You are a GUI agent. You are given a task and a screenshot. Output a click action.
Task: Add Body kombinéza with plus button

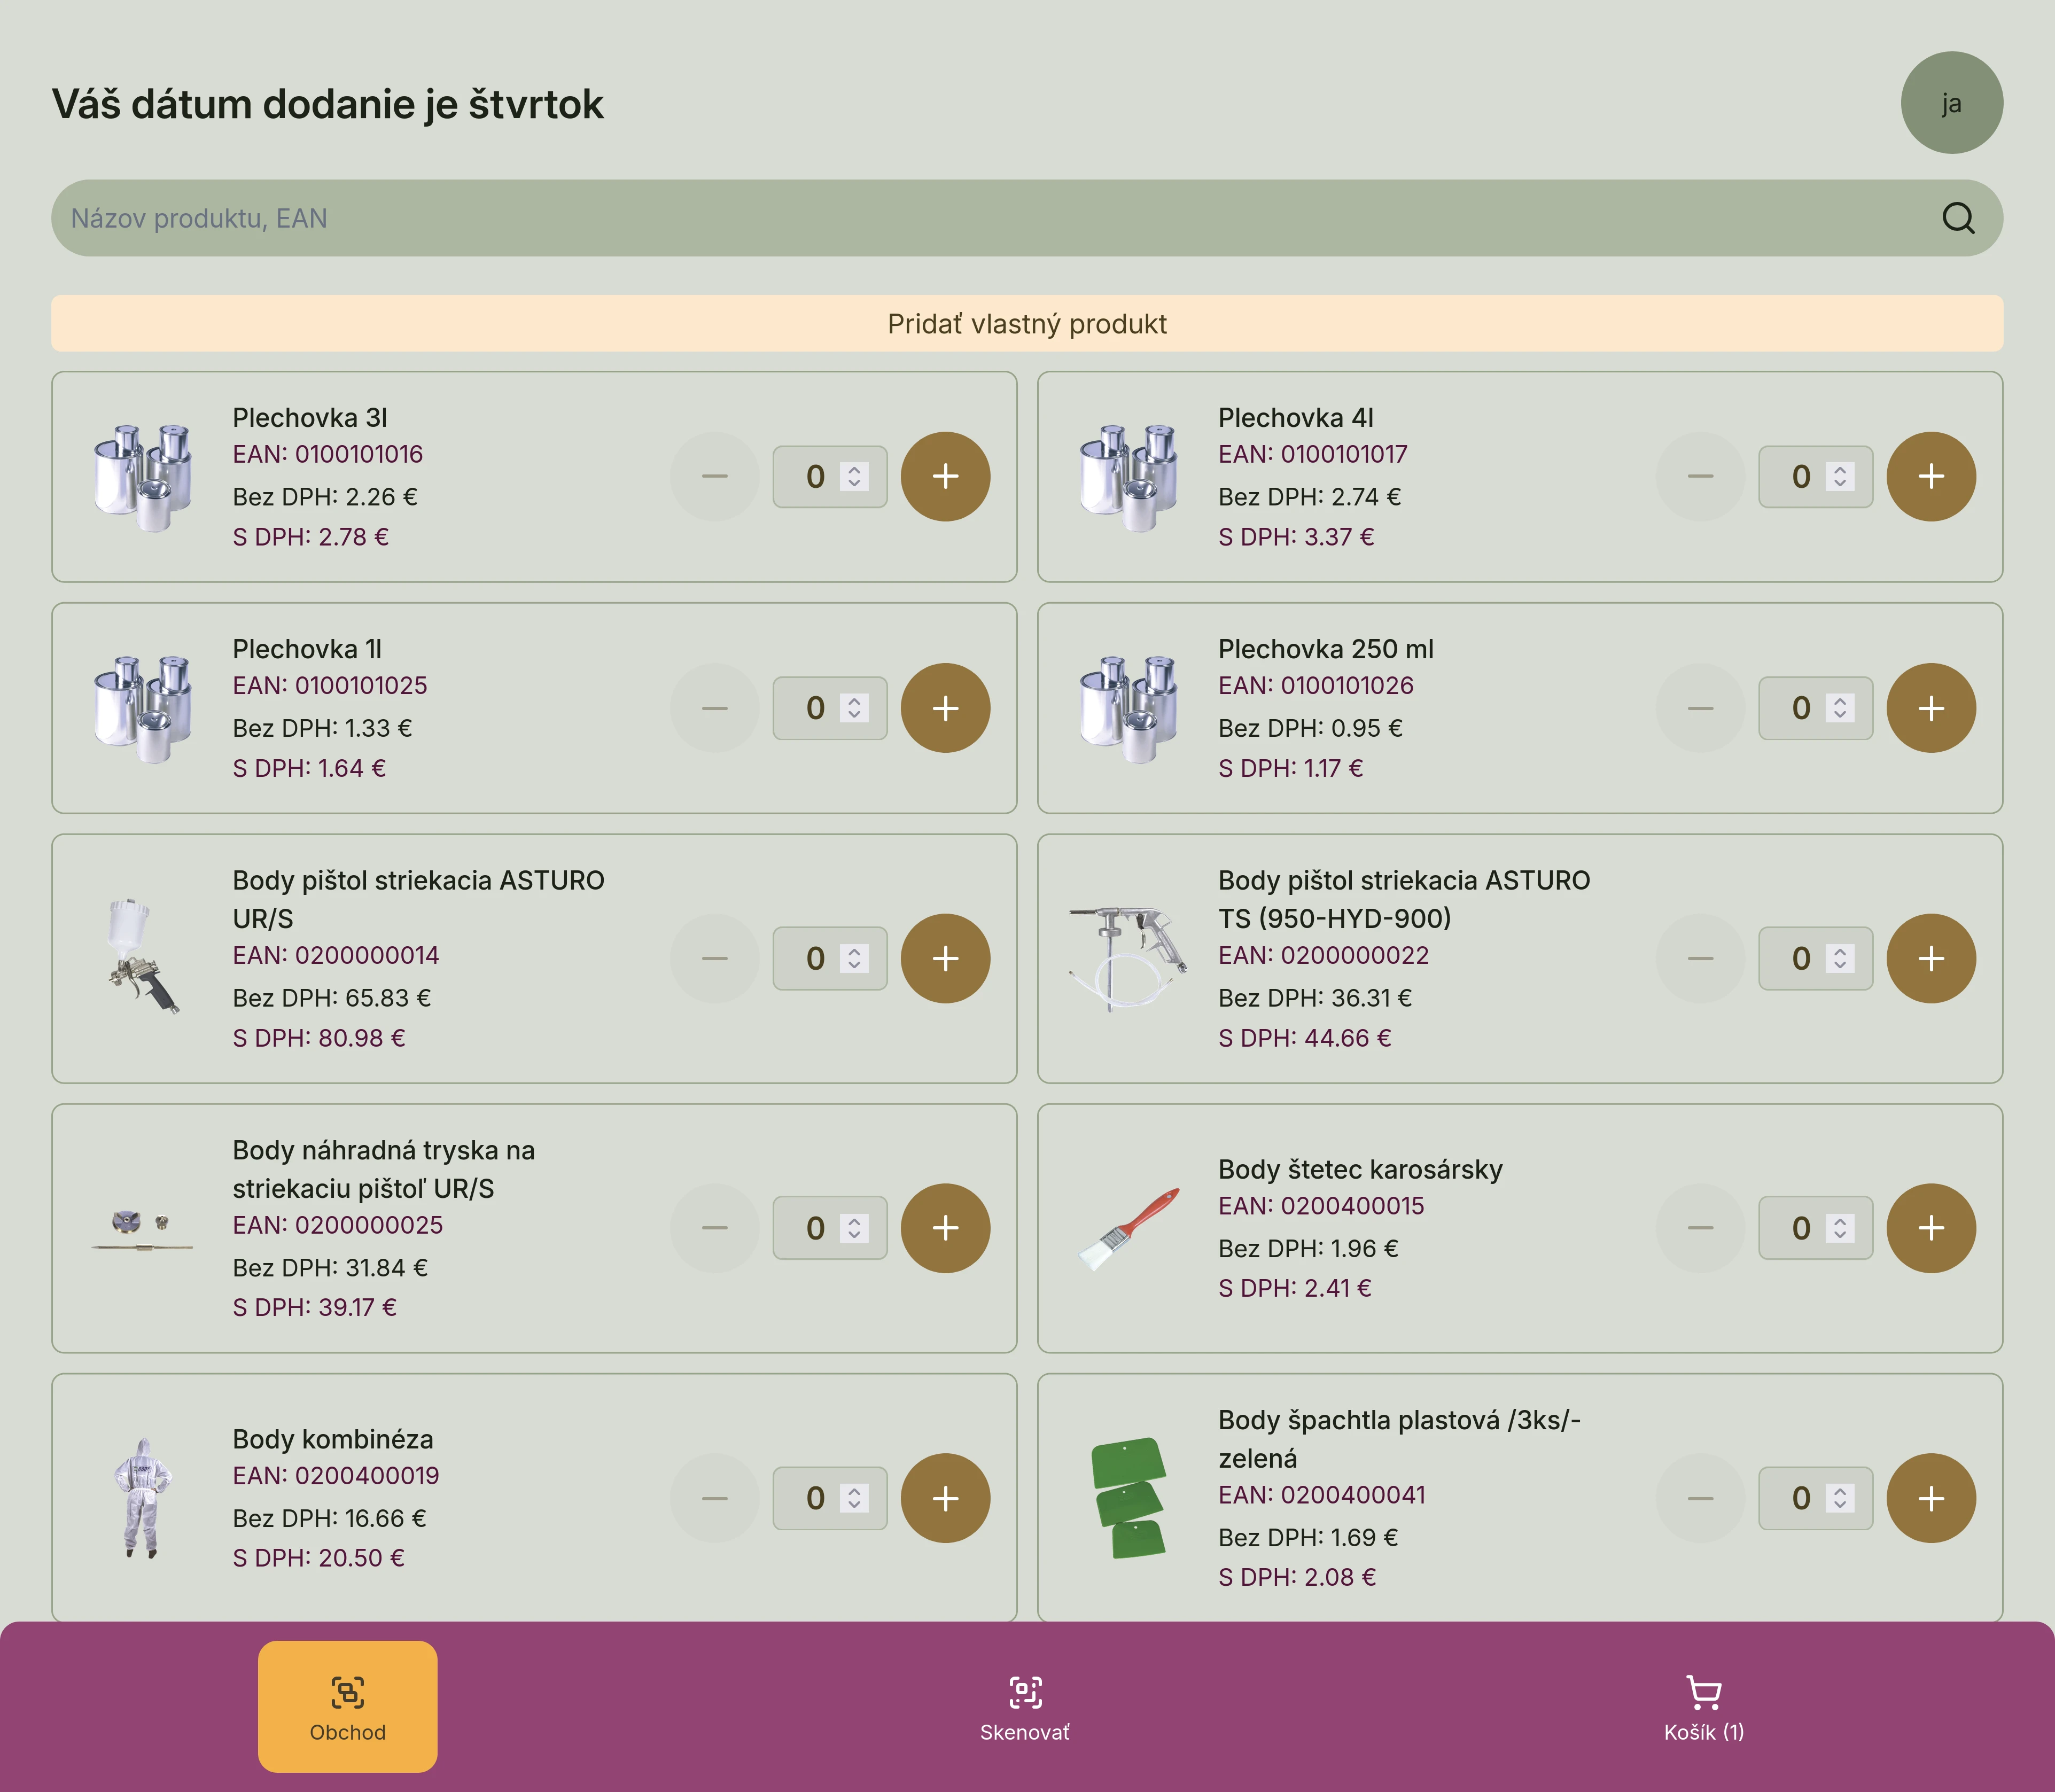click(945, 1498)
